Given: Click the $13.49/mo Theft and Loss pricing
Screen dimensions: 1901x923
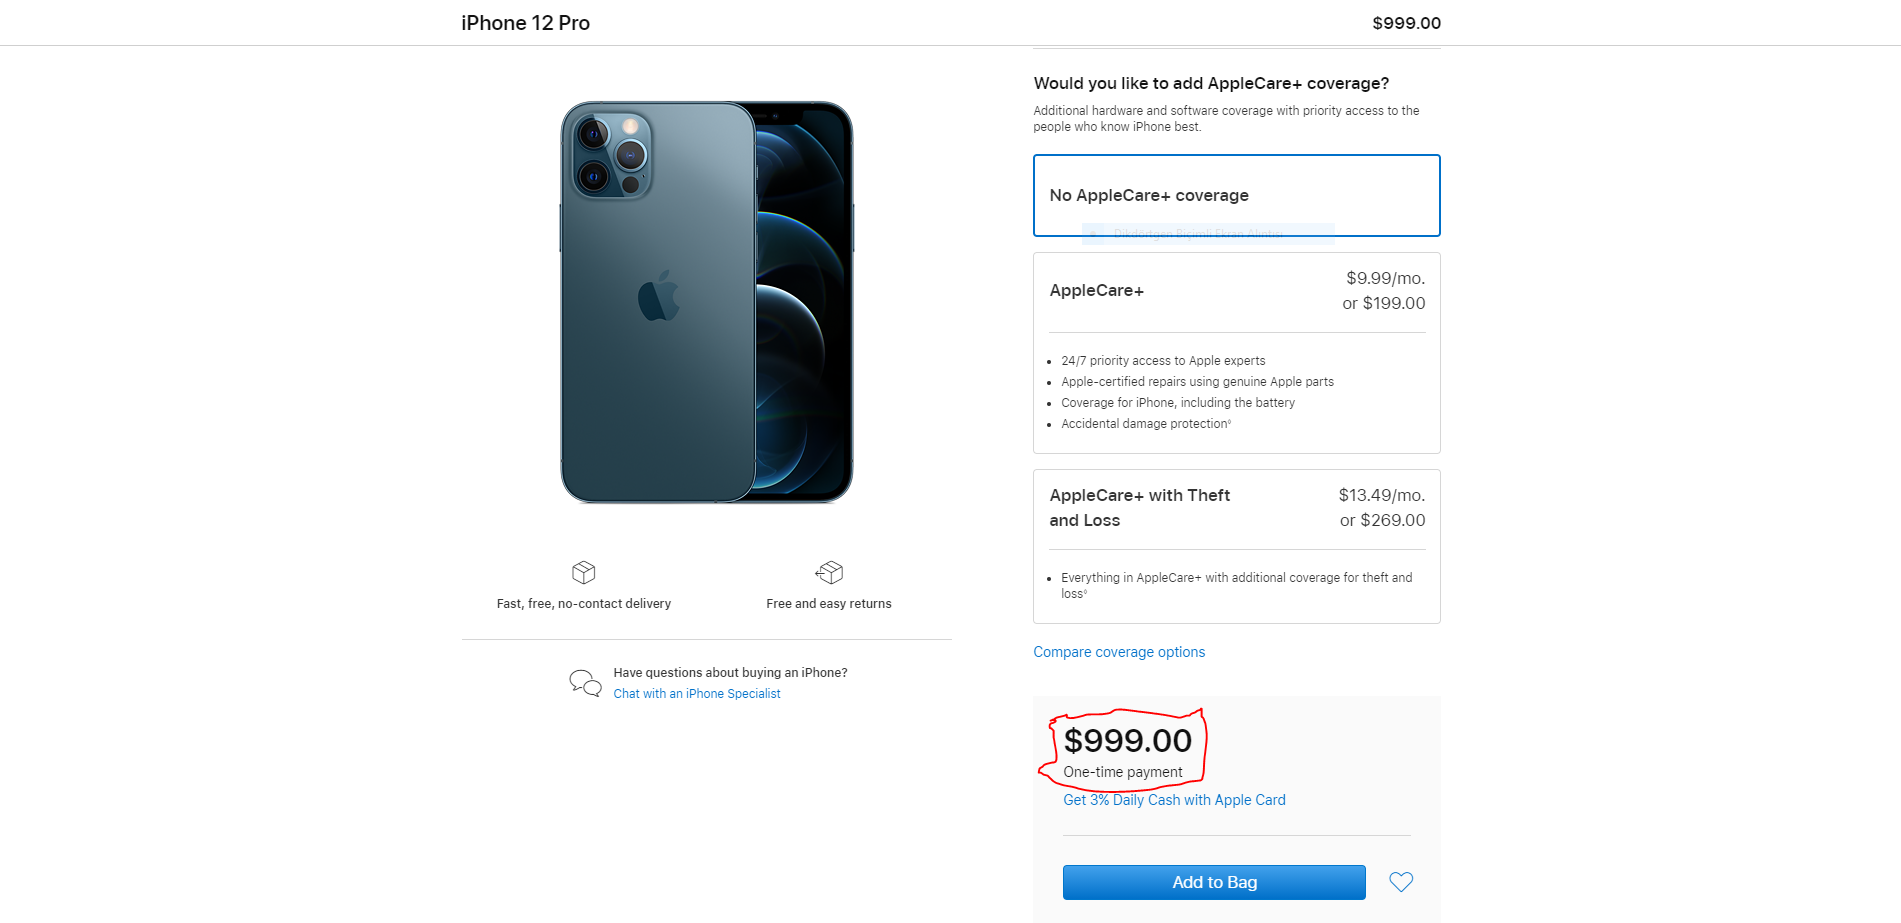Looking at the screenshot, I should click(x=1382, y=495).
